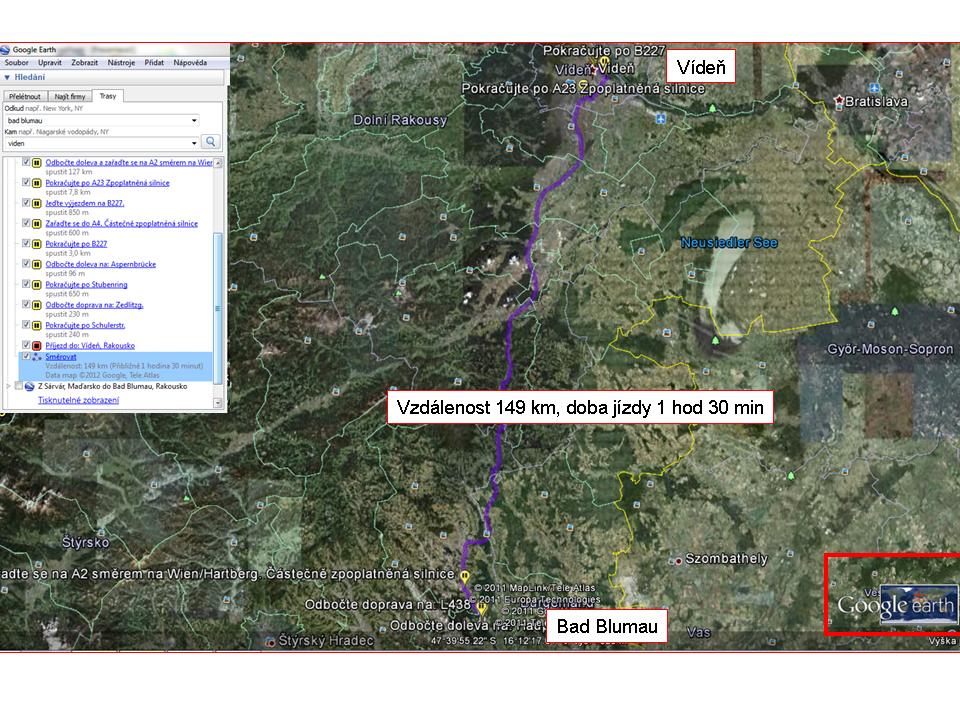960x720 pixels.
Task: Click the results list scrollbar thumb
Action: 217,308
